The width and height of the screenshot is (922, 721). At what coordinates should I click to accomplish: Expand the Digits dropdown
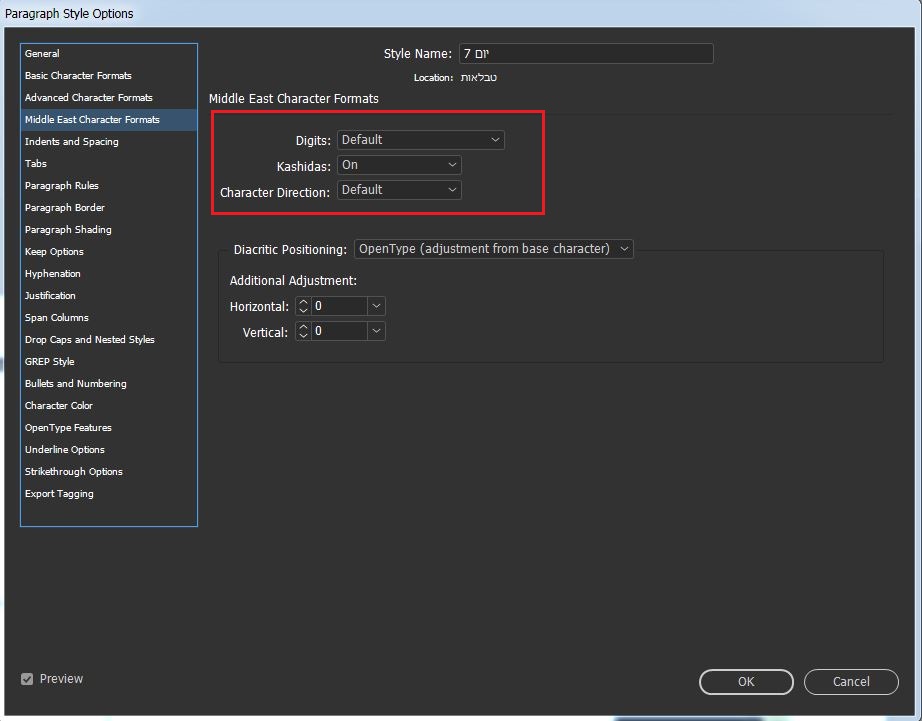coord(420,140)
